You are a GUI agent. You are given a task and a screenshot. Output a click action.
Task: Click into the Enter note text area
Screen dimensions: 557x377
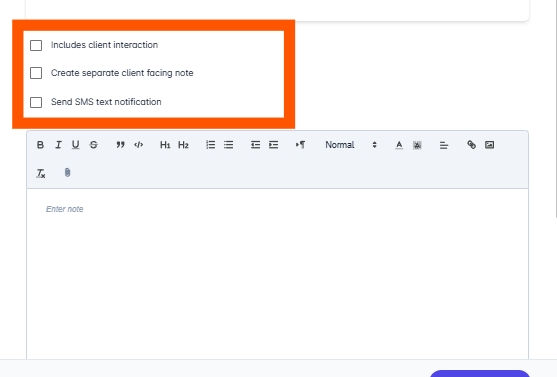[277, 274]
